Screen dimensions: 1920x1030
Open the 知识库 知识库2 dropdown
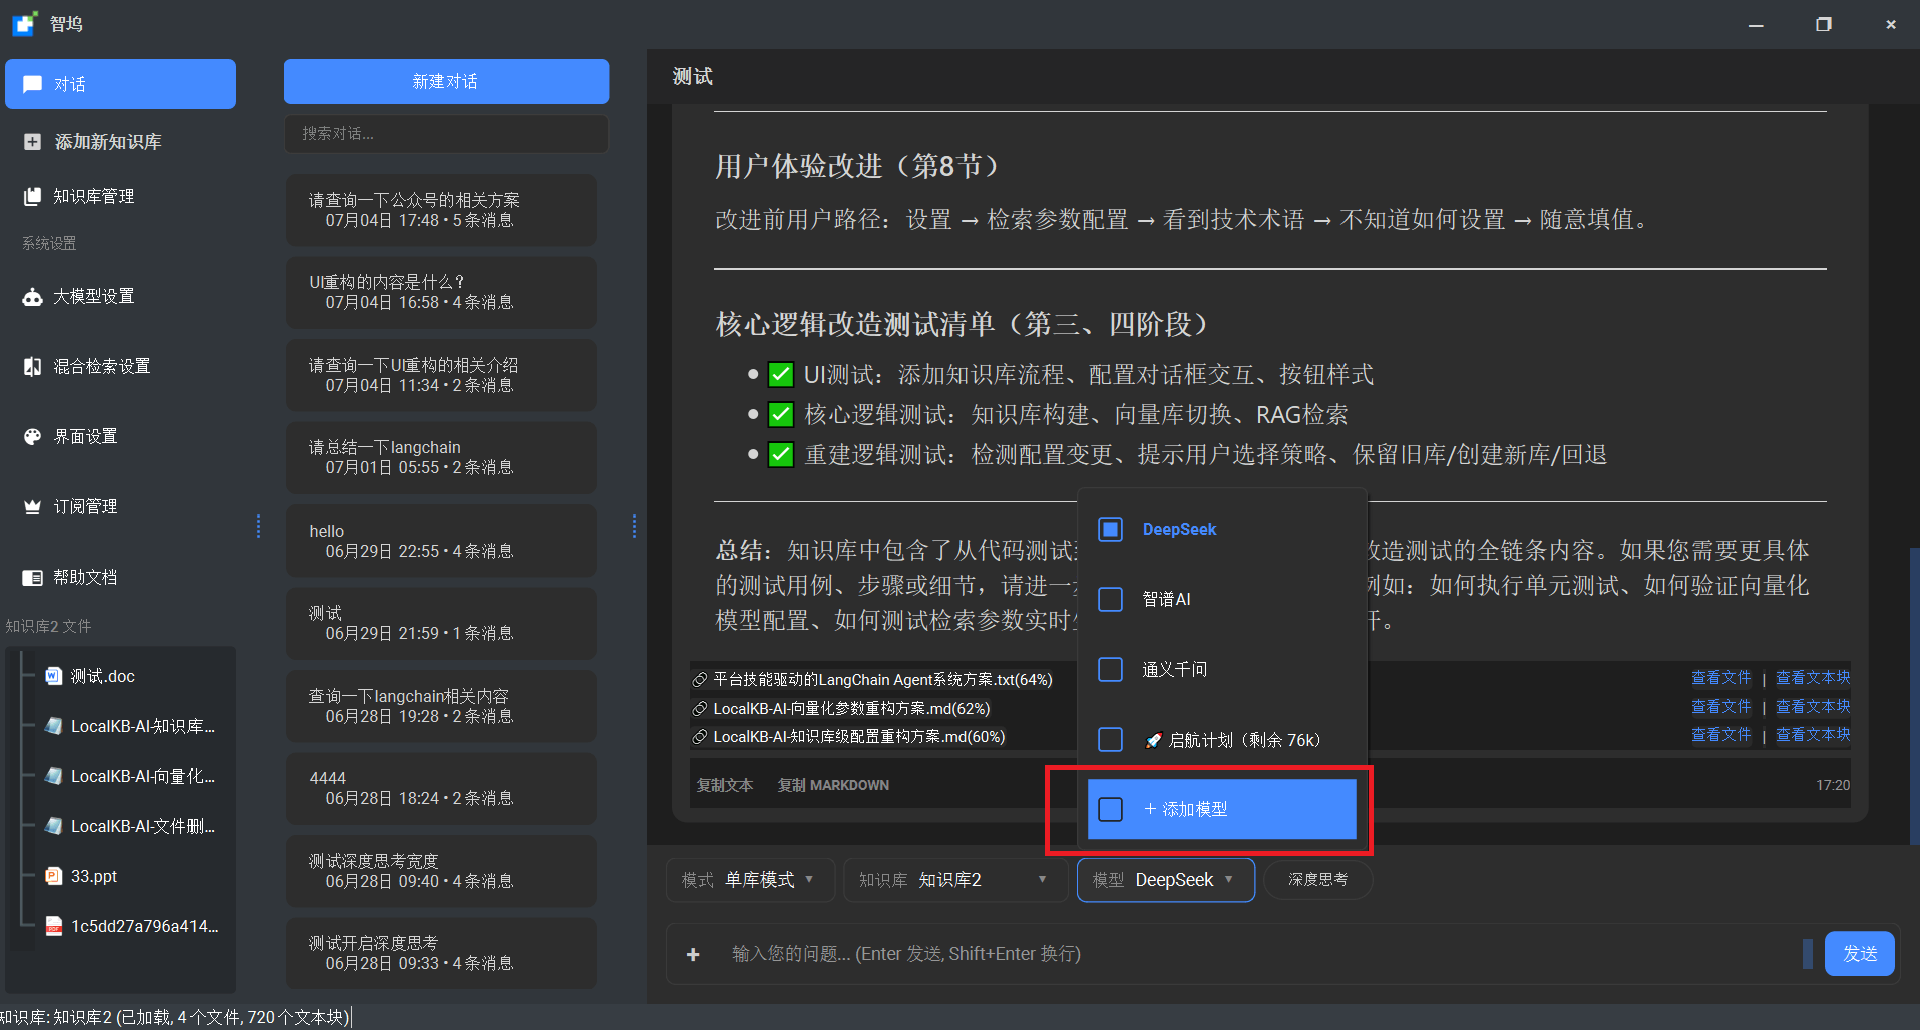pyautogui.click(x=955, y=880)
